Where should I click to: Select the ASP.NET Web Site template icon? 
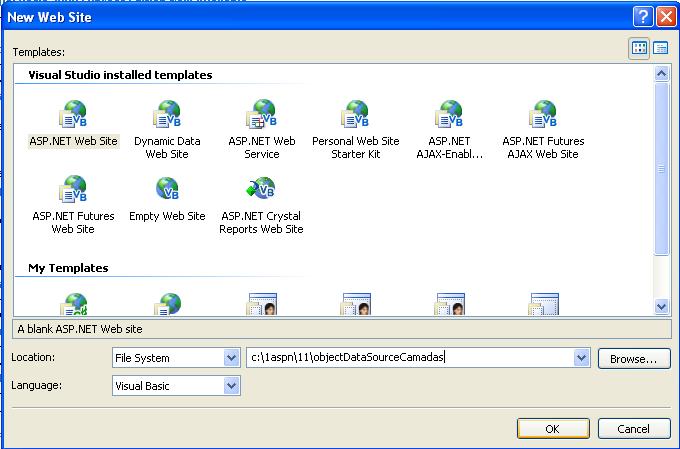(73, 114)
